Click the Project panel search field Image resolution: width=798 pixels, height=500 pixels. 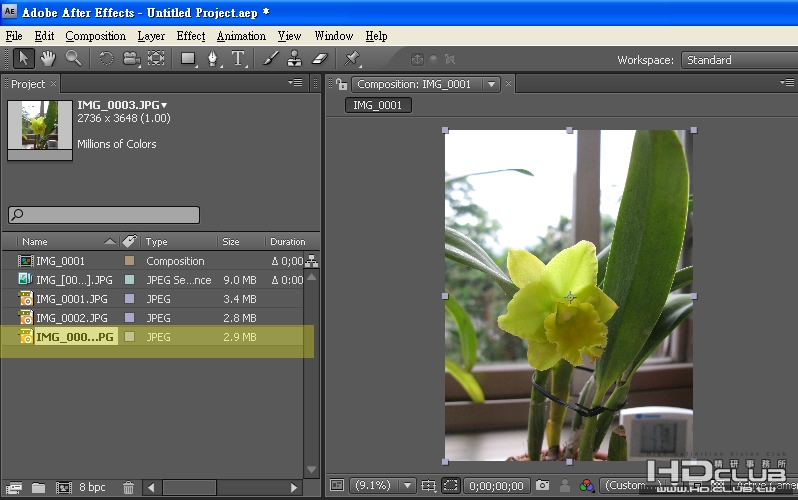click(x=104, y=215)
